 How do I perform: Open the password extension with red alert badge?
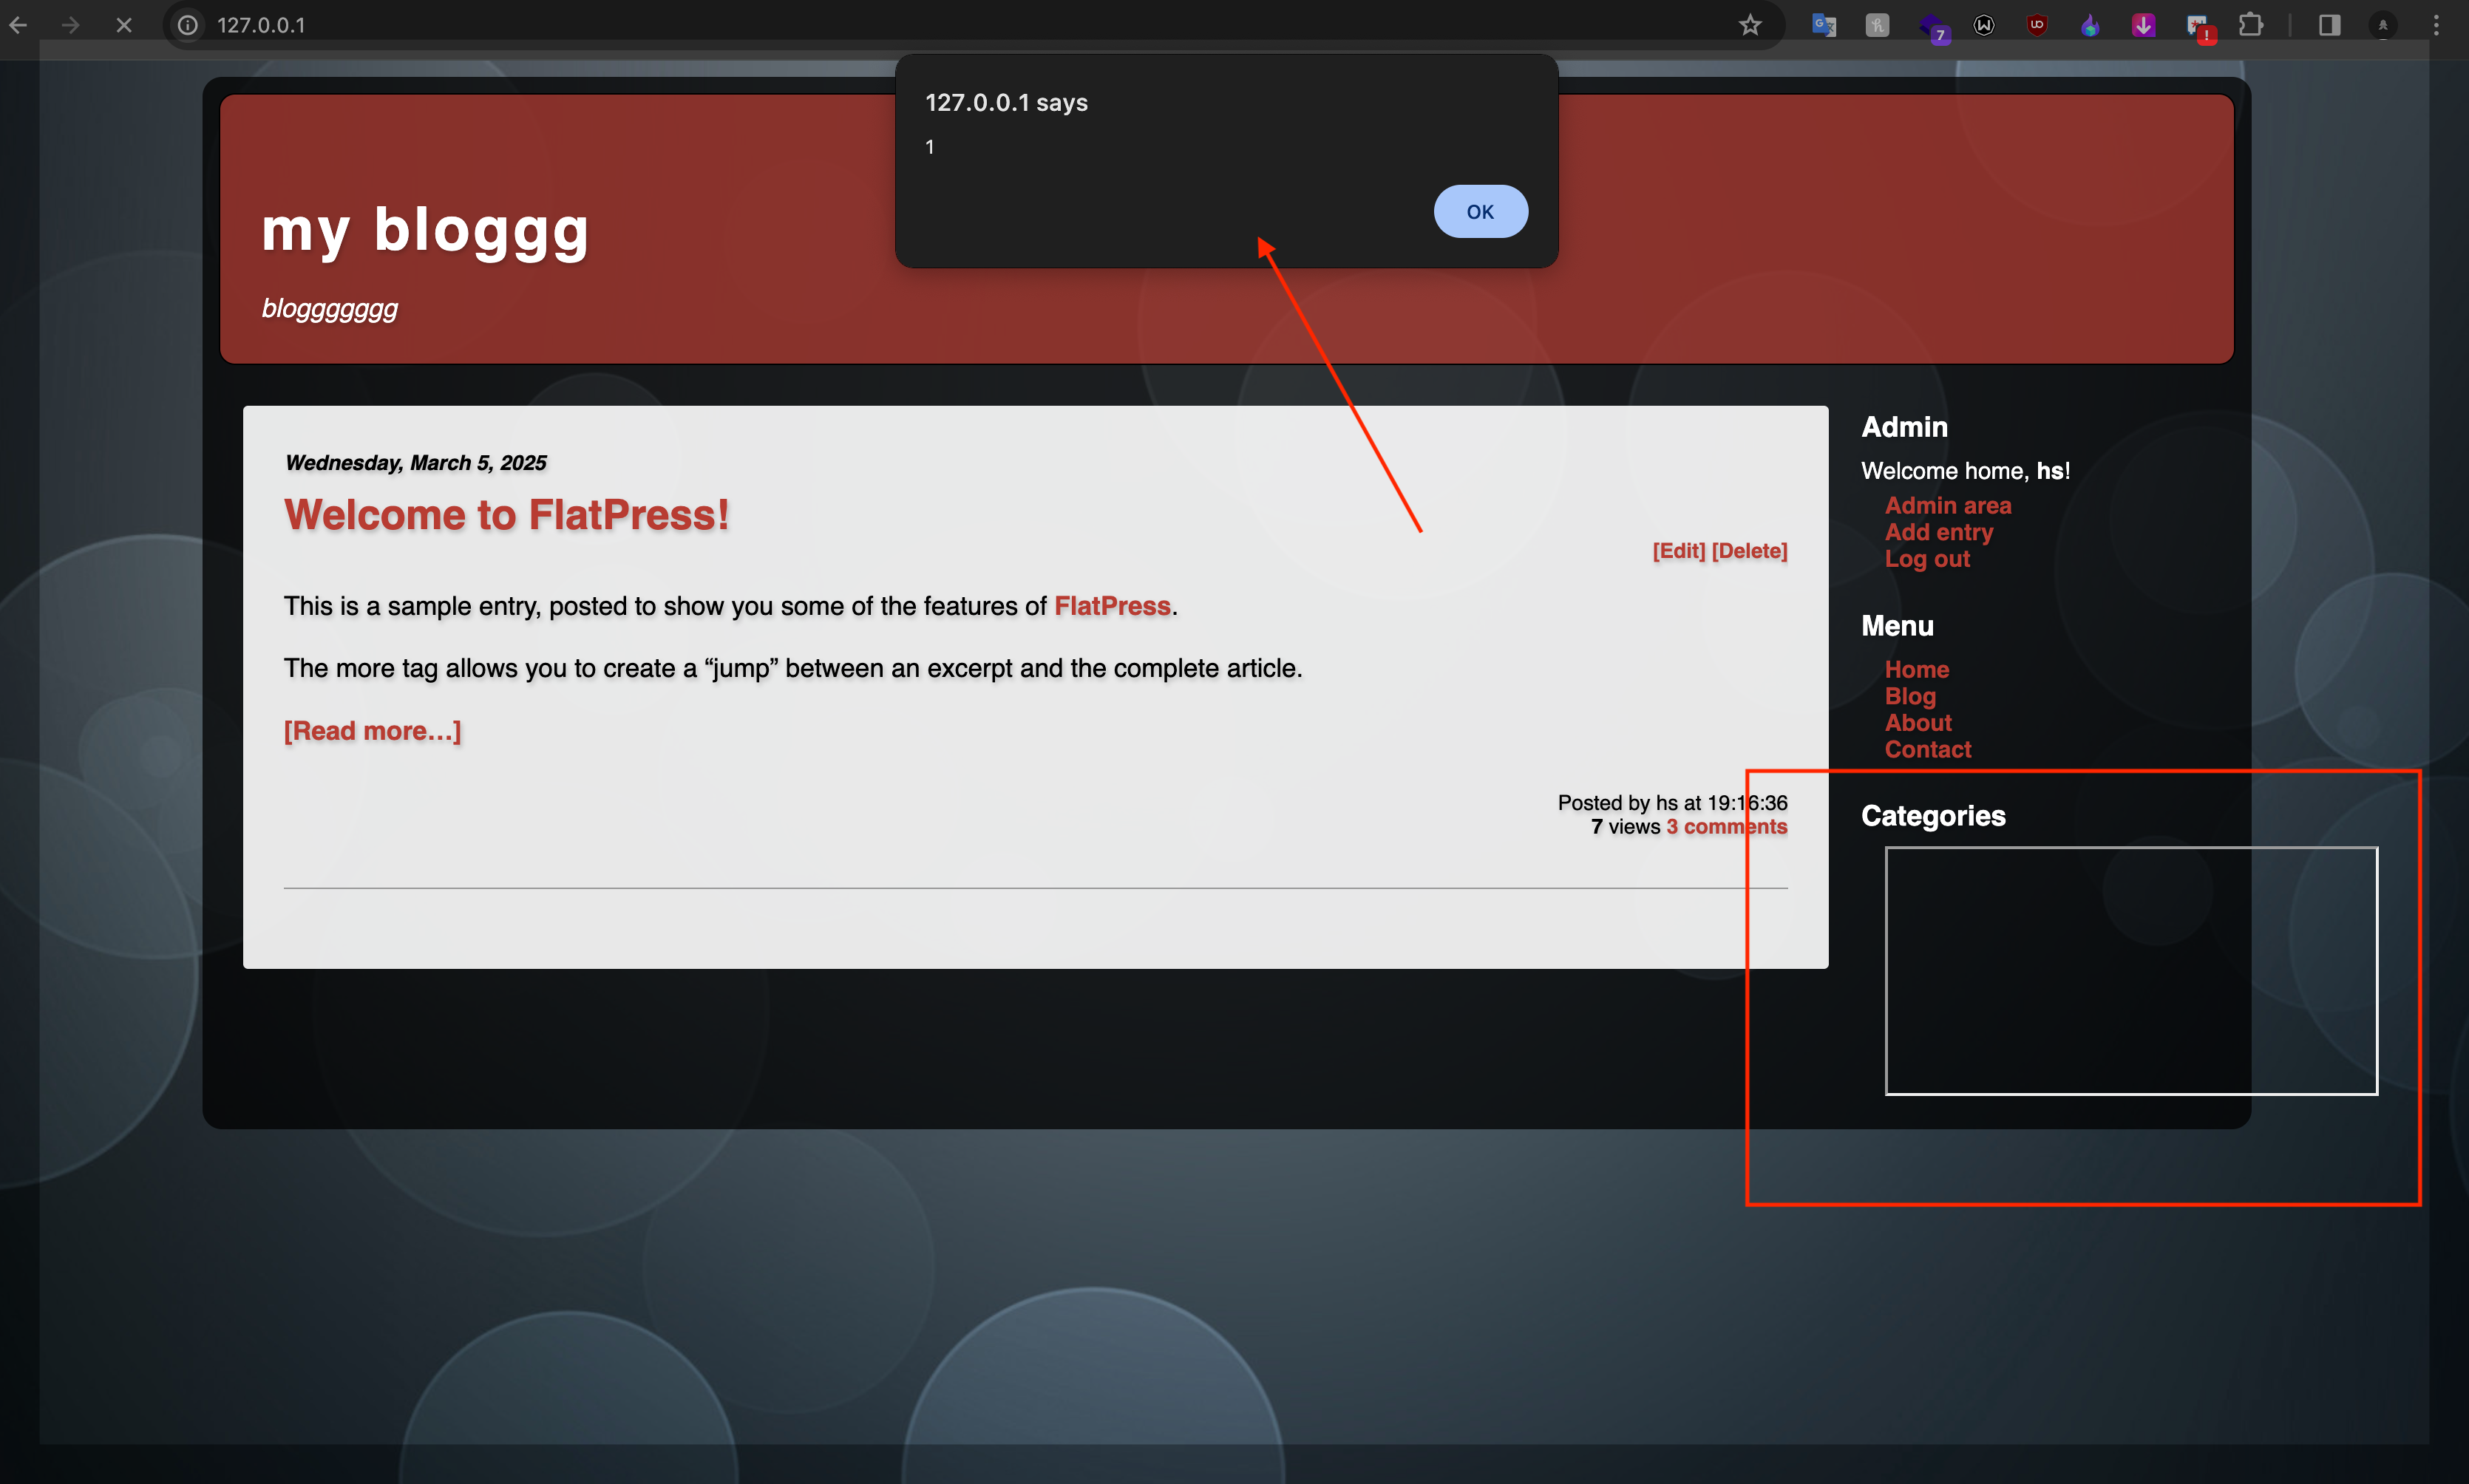tap(2199, 27)
